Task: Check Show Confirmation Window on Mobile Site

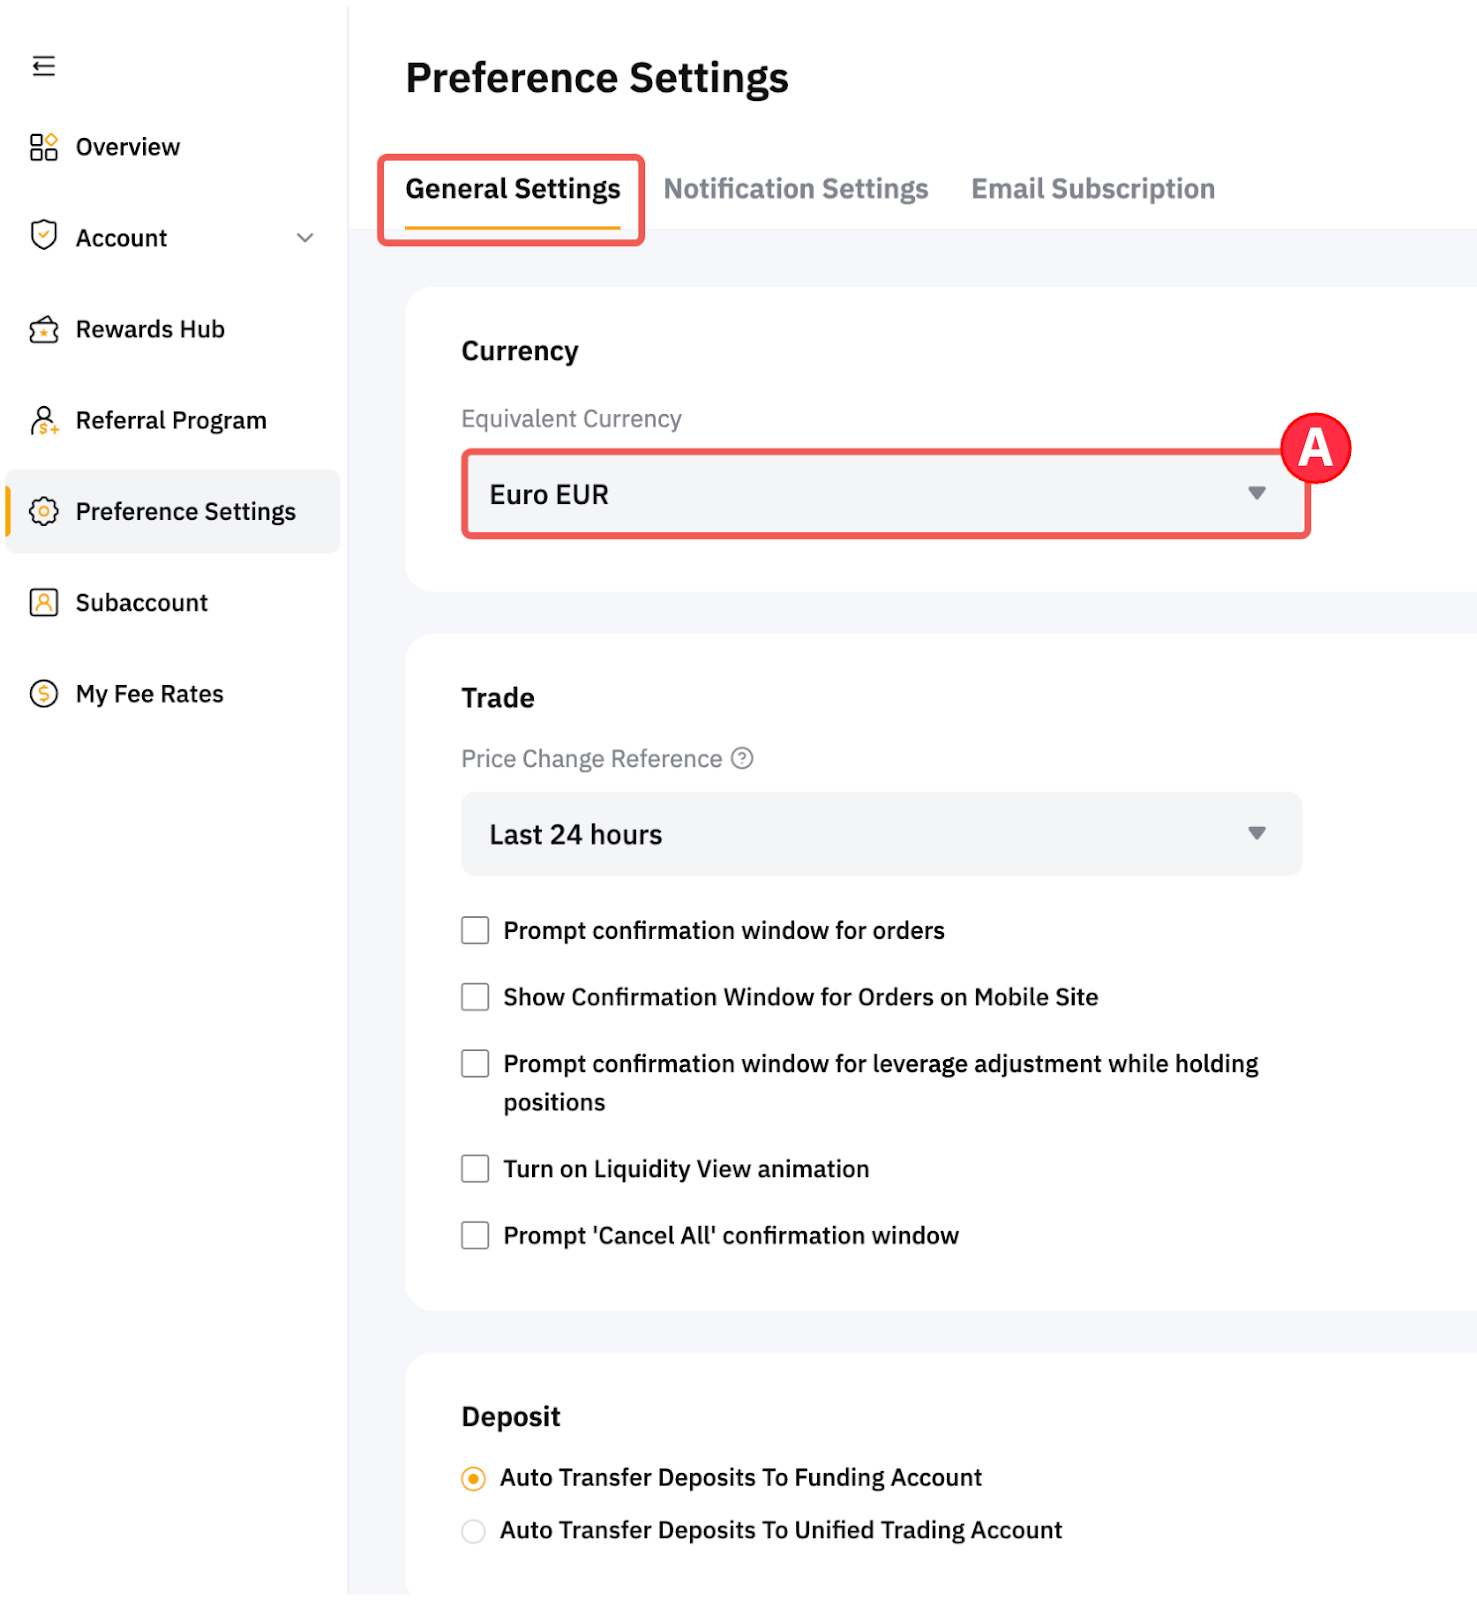Action: click(475, 997)
